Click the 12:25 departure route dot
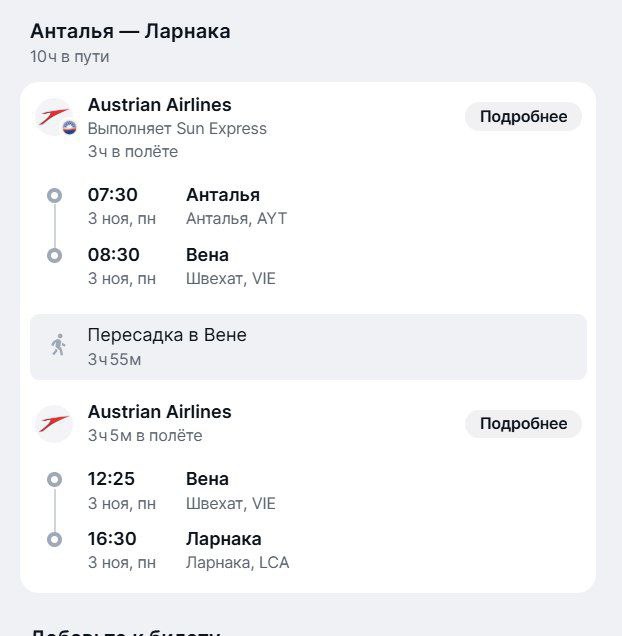Viewport: 622px width, 636px height. pyautogui.click(x=55, y=480)
